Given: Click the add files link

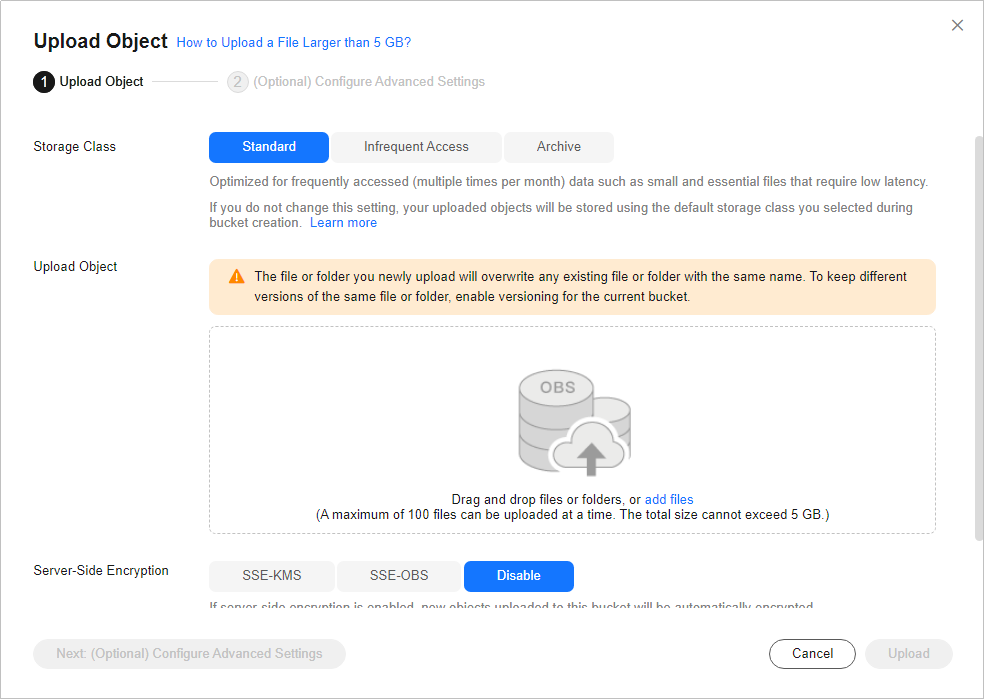Looking at the screenshot, I should [669, 499].
